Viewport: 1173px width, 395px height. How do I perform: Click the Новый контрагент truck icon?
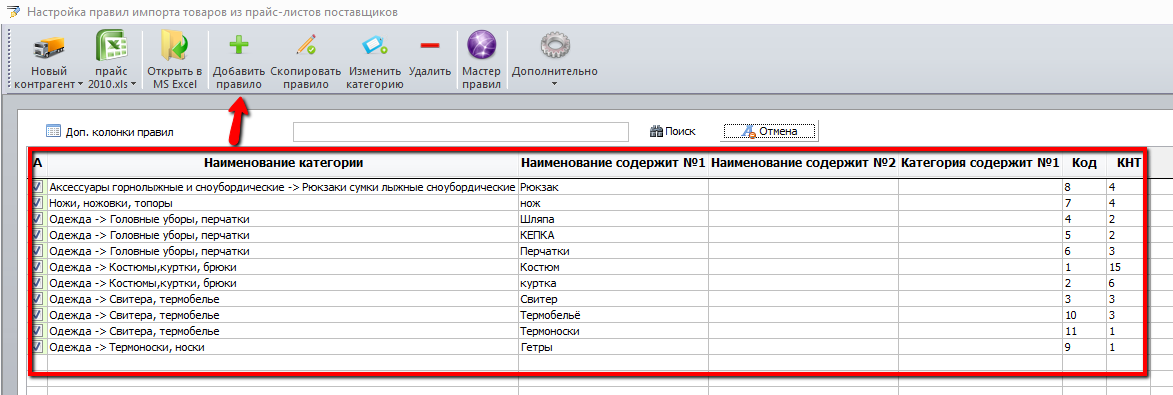(49, 47)
